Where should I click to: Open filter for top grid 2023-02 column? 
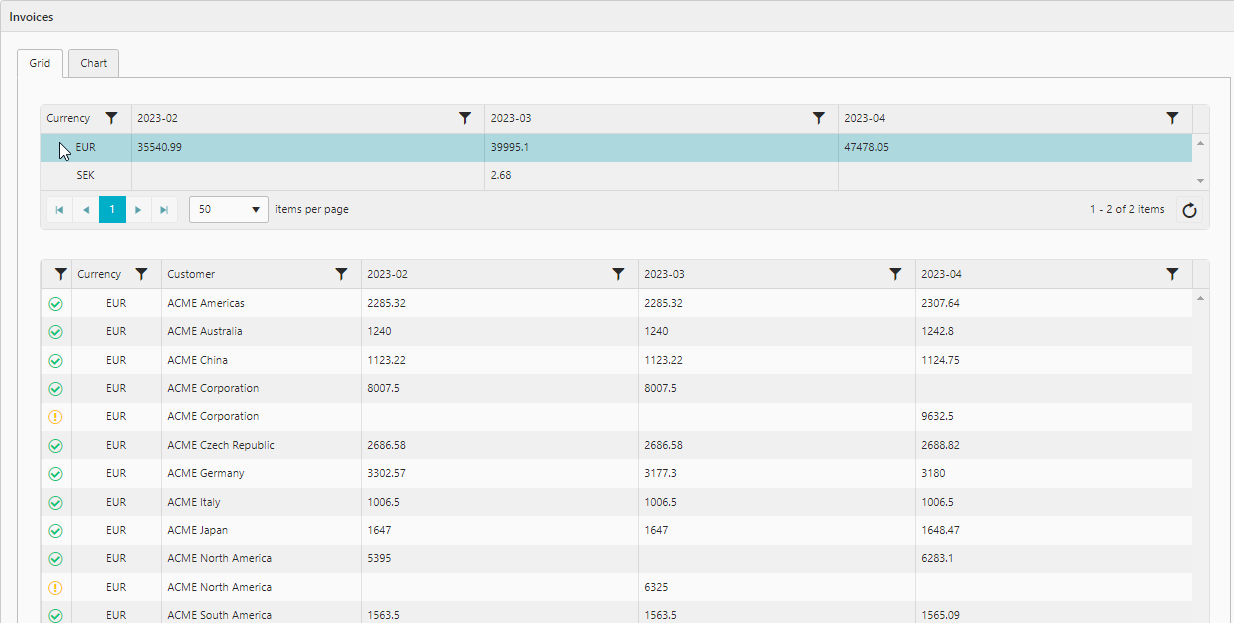pyautogui.click(x=465, y=118)
